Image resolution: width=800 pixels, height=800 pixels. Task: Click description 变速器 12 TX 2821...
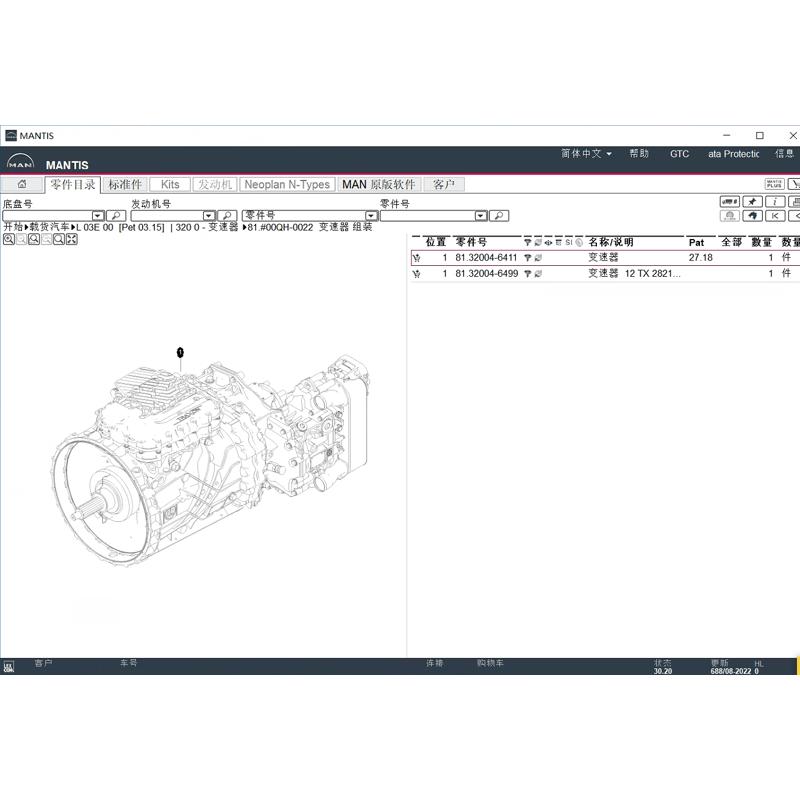[634, 273]
